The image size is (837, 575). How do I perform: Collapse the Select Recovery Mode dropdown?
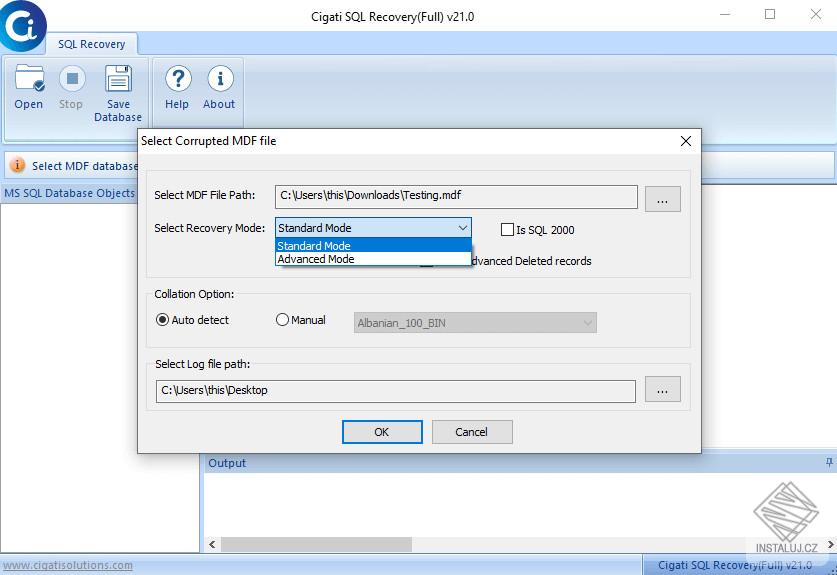coord(462,228)
